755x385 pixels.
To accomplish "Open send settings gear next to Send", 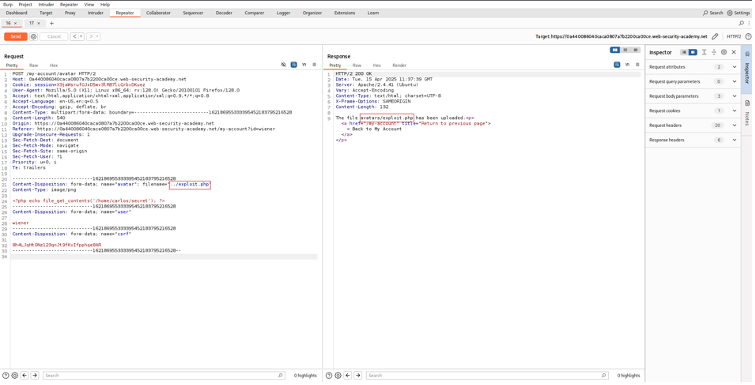I will [x=33, y=37].
